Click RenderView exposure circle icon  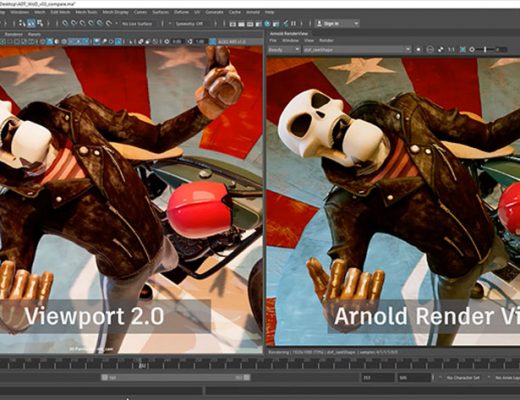click(472, 50)
